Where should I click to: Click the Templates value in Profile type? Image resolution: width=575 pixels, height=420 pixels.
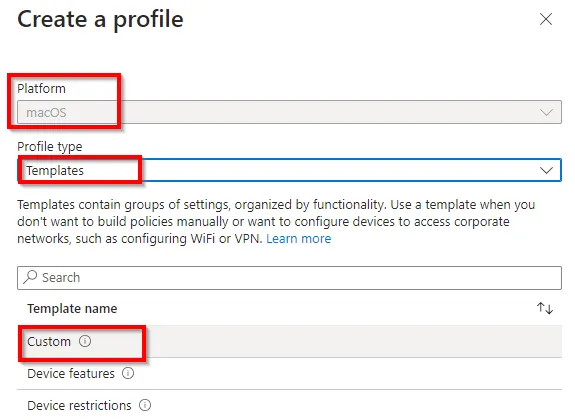click(x=55, y=170)
